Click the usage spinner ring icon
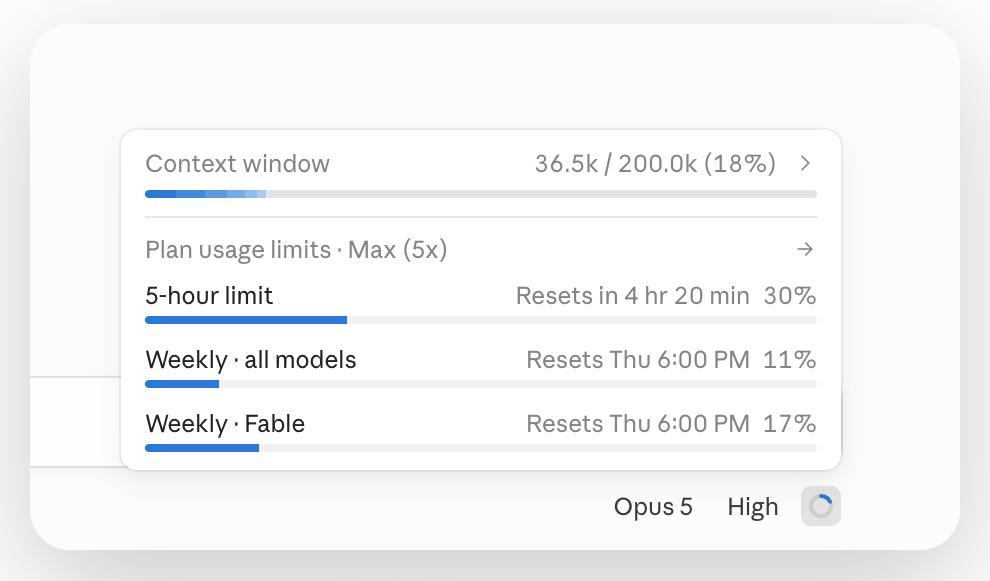This screenshot has width=990, height=581. pos(821,506)
